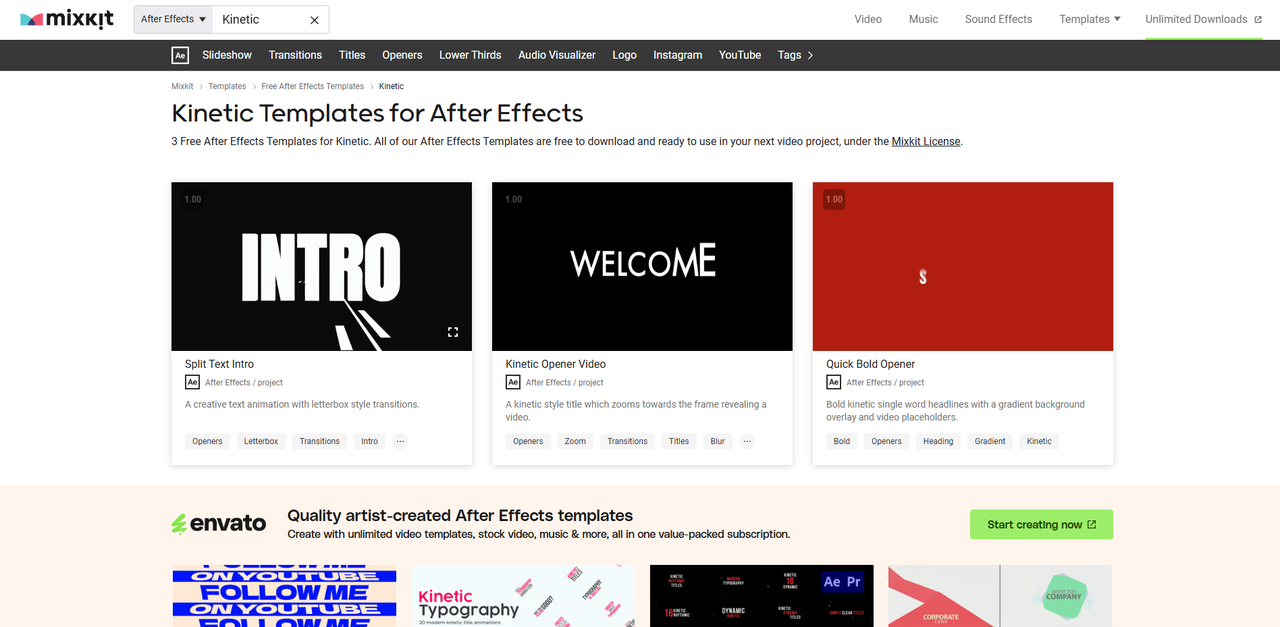Click the Quick Bold Opener title
Image resolution: width=1280 pixels, height=627 pixels.
pyautogui.click(x=871, y=364)
